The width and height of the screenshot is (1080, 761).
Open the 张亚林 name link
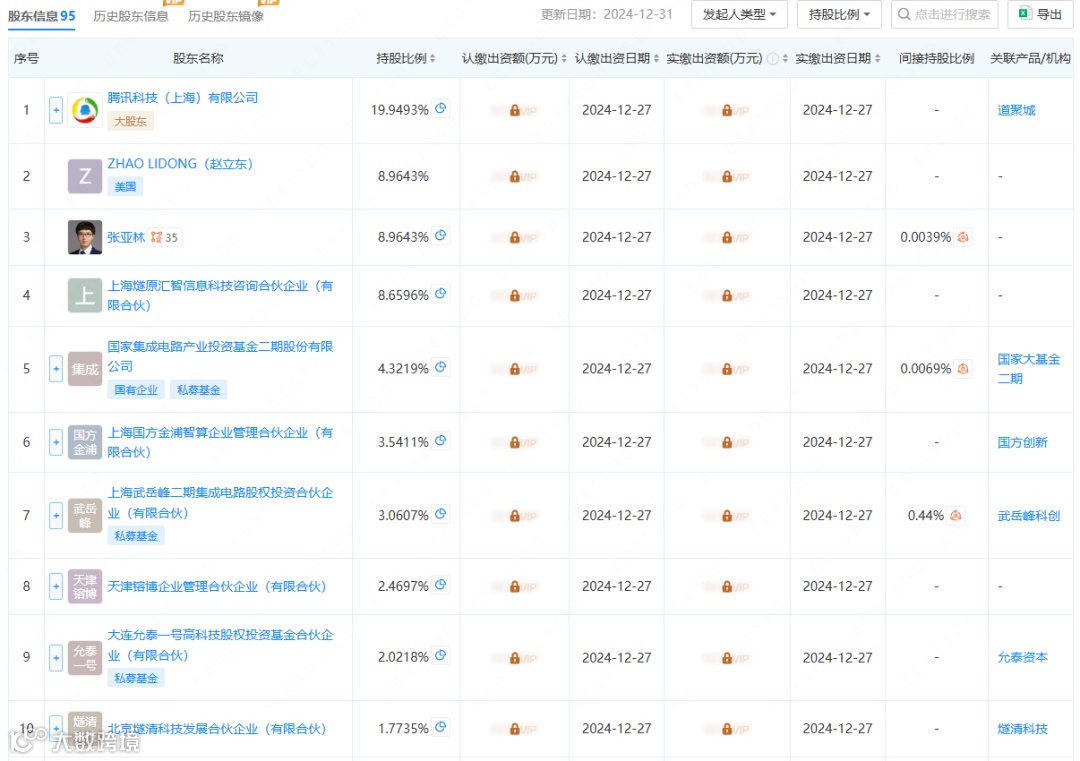pos(126,238)
